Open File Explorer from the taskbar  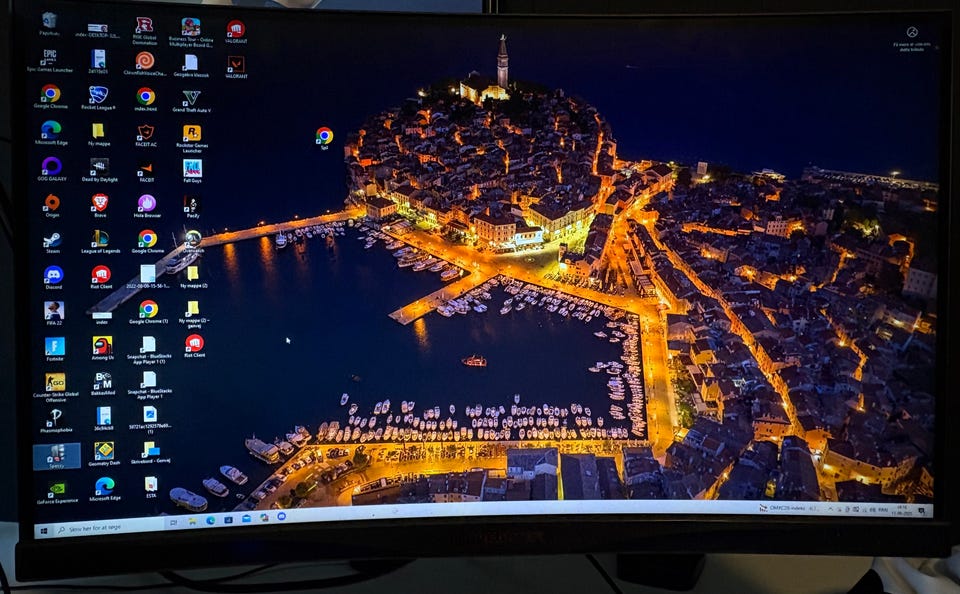tap(192, 521)
